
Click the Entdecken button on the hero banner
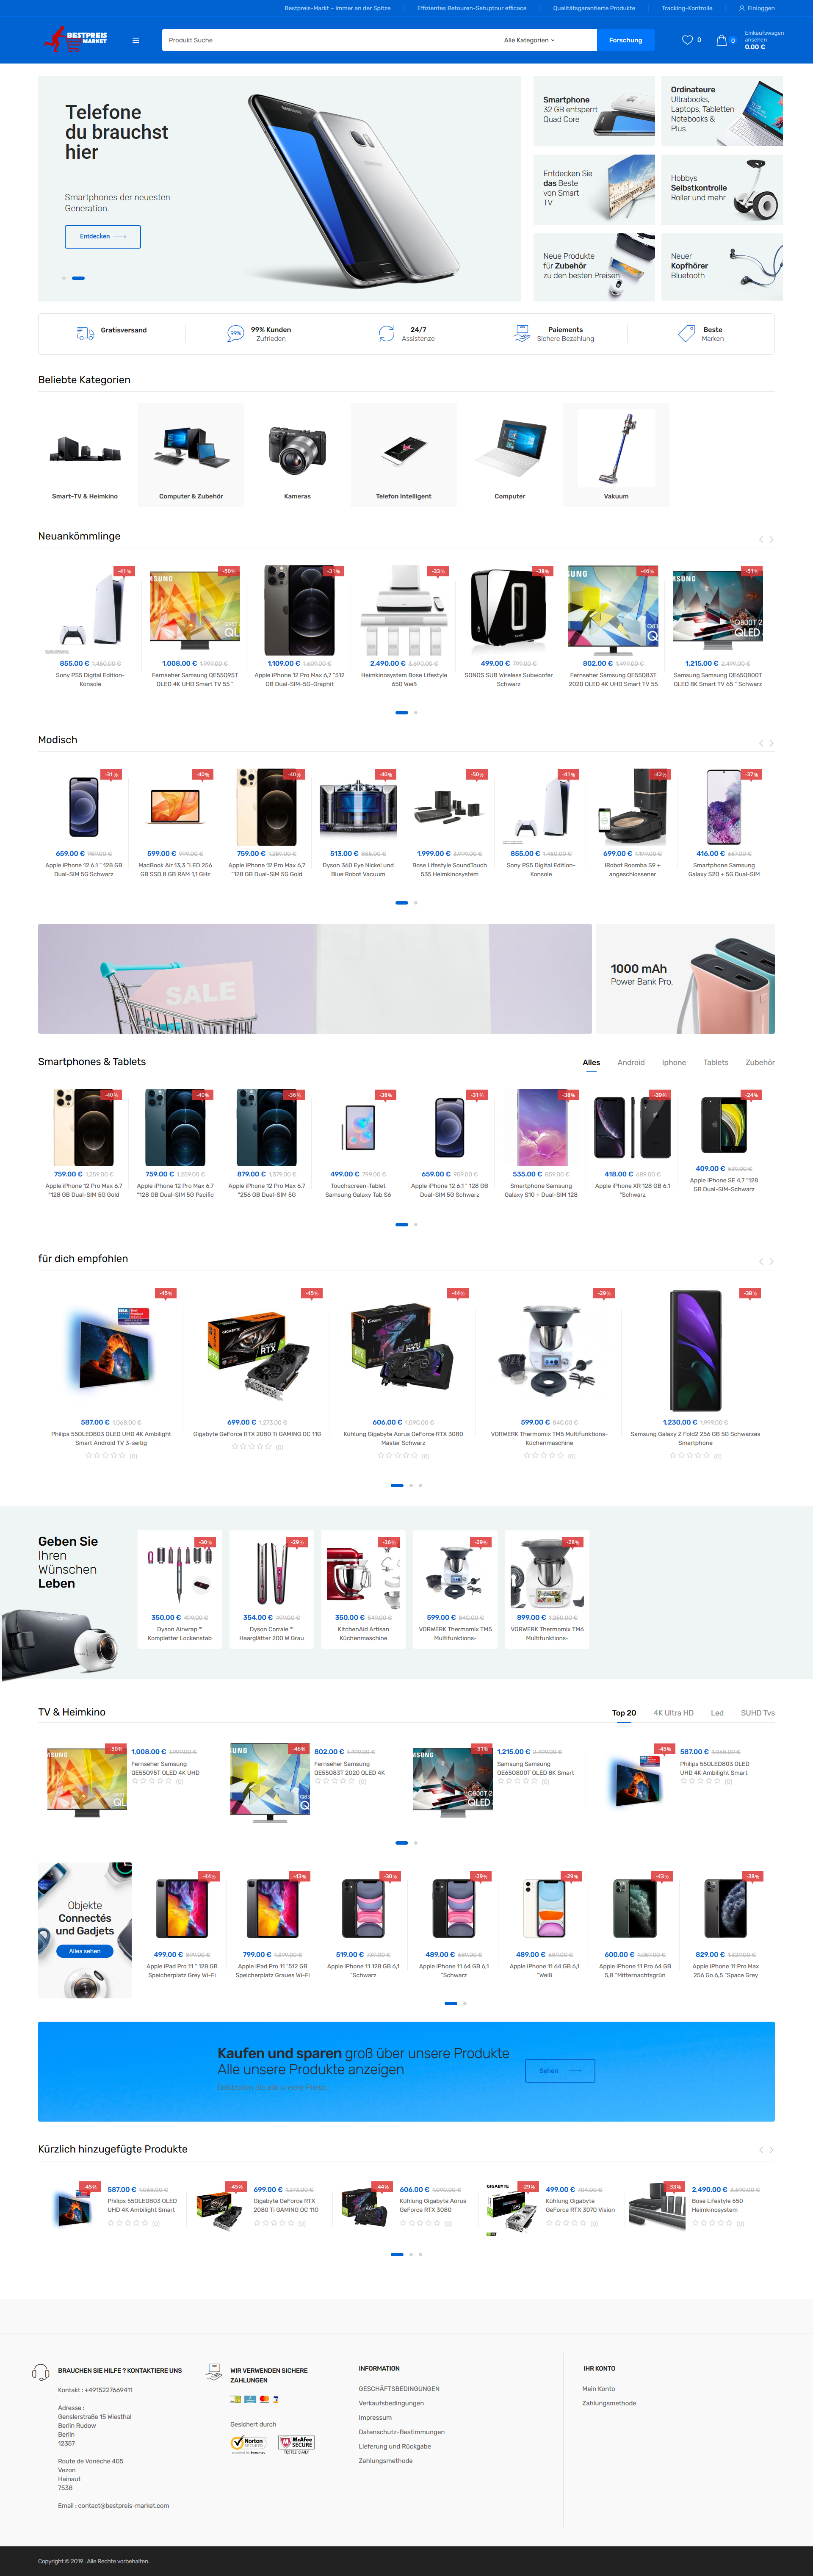[x=103, y=236]
